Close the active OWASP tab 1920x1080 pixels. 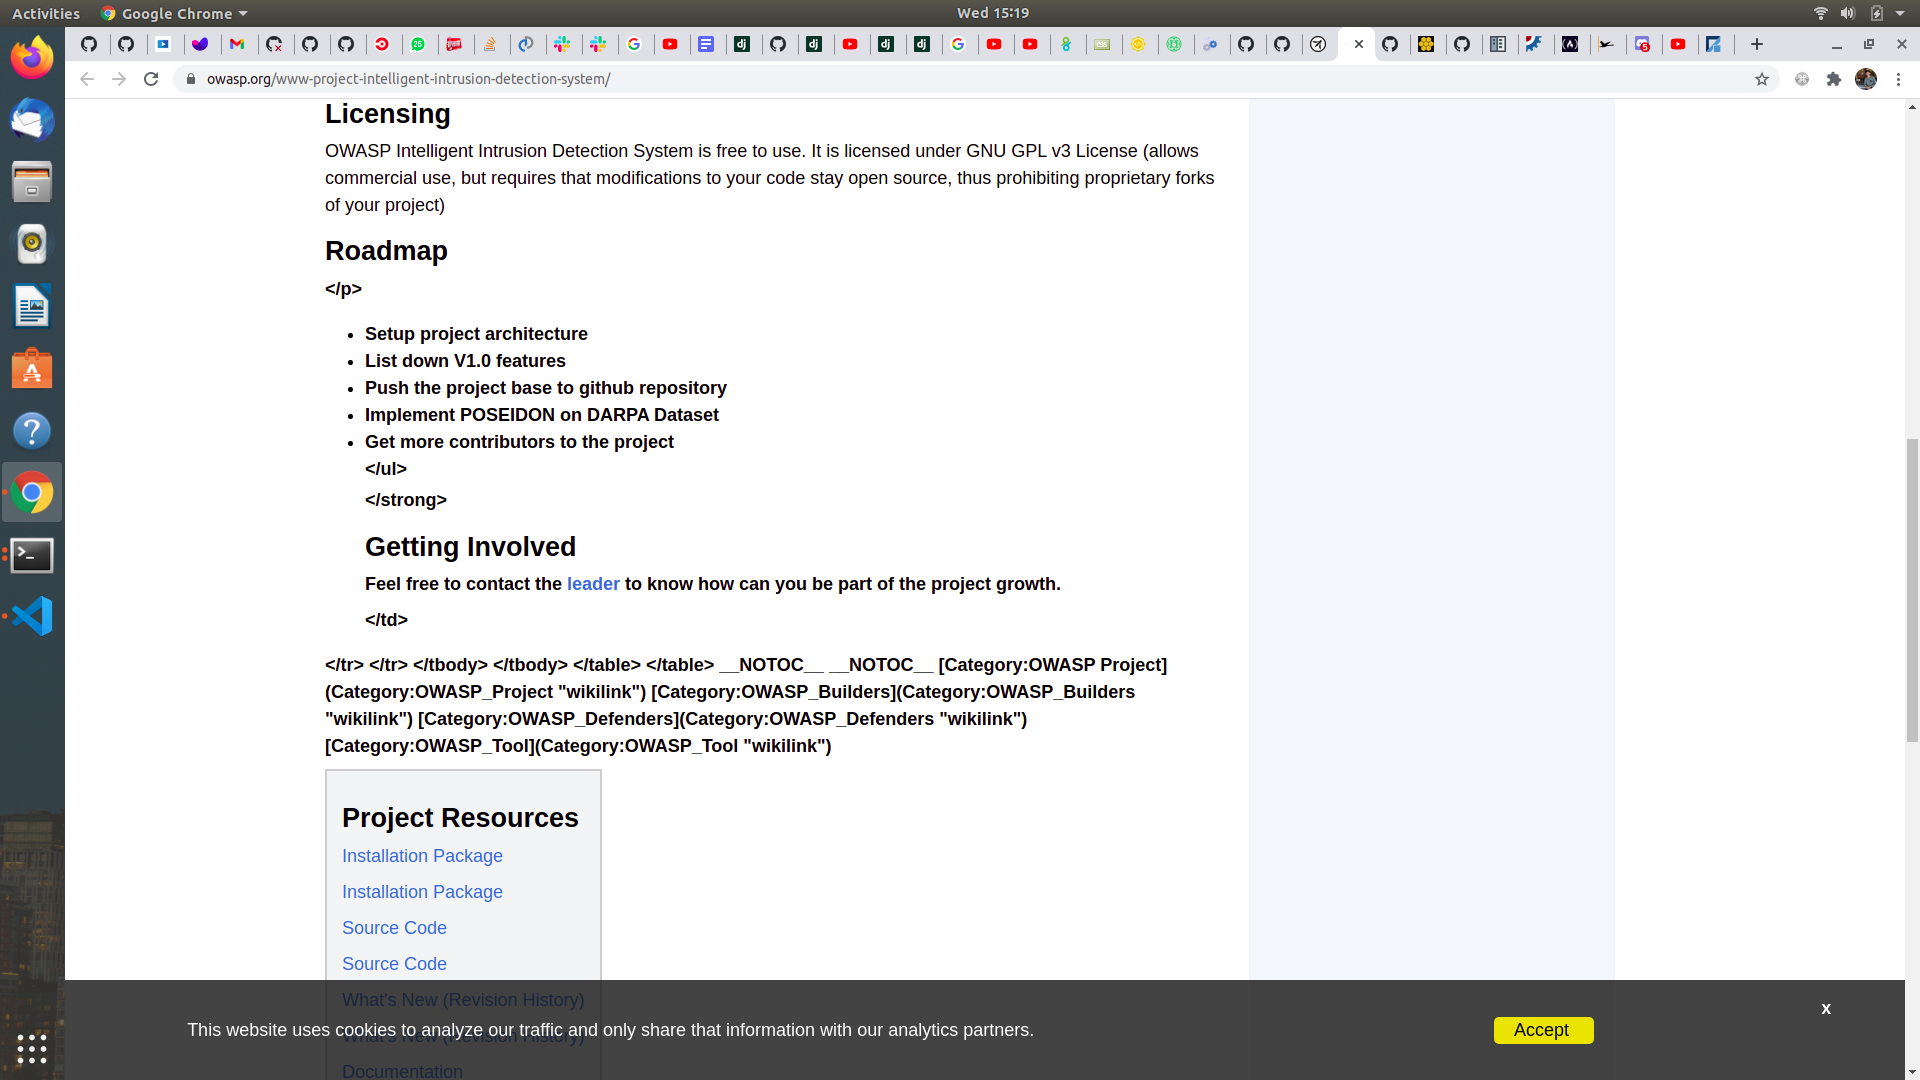(1359, 44)
